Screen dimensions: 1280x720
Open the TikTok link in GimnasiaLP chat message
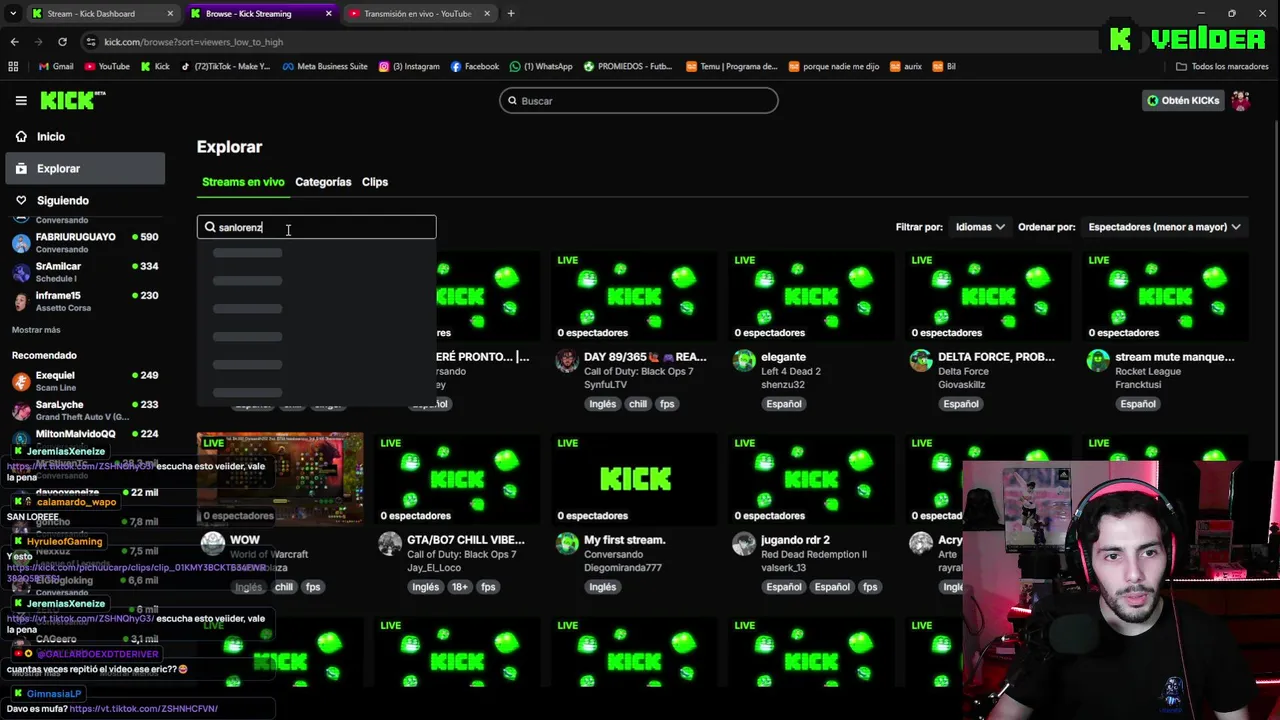[x=144, y=708]
